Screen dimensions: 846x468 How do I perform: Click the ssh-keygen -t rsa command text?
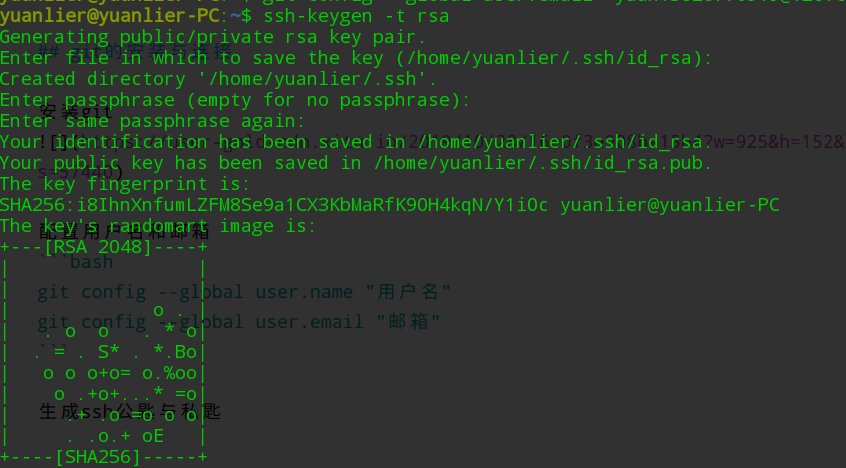[356, 16]
